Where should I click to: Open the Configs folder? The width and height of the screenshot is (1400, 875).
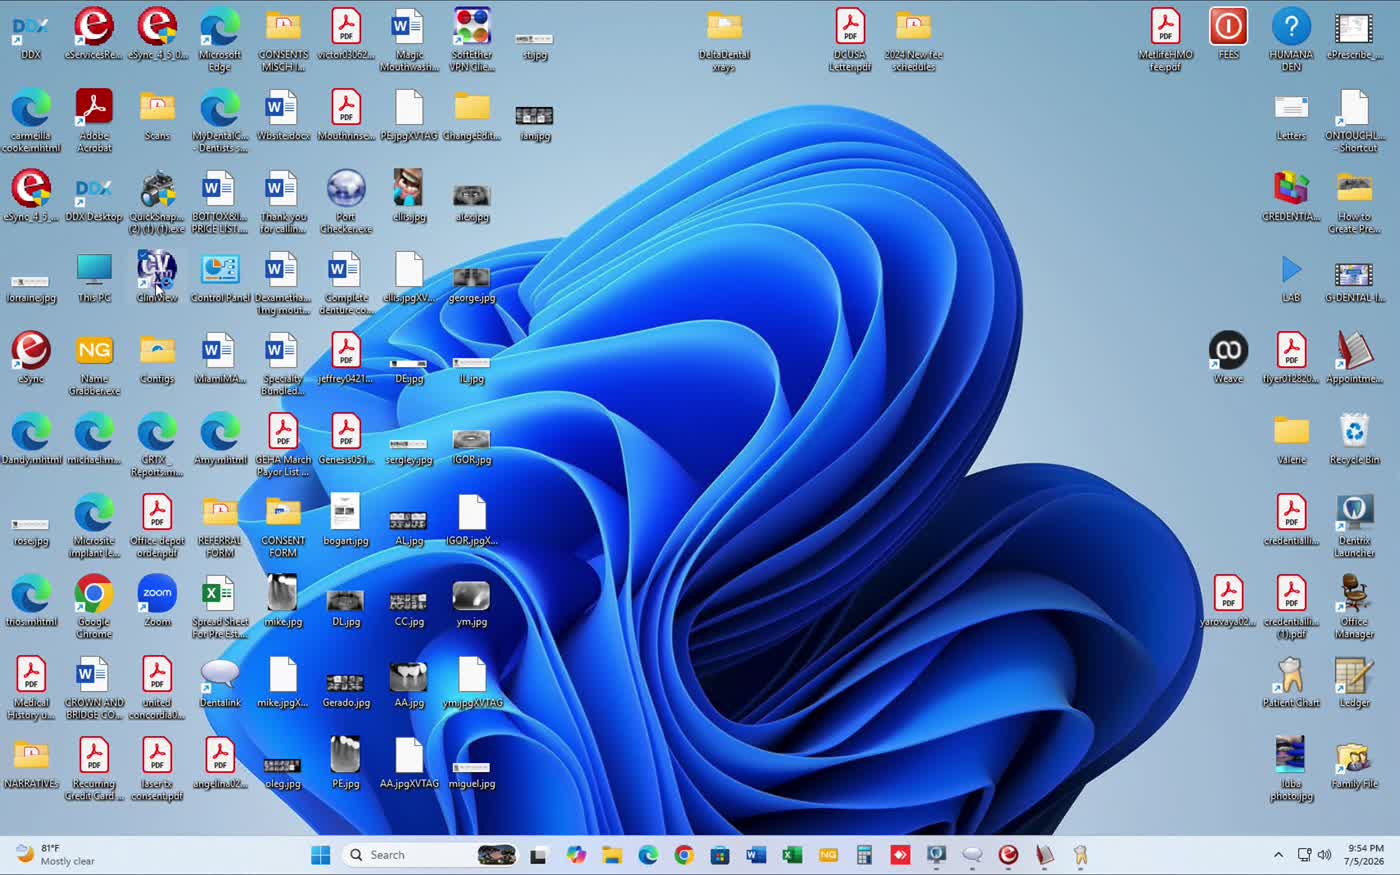coord(157,358)
